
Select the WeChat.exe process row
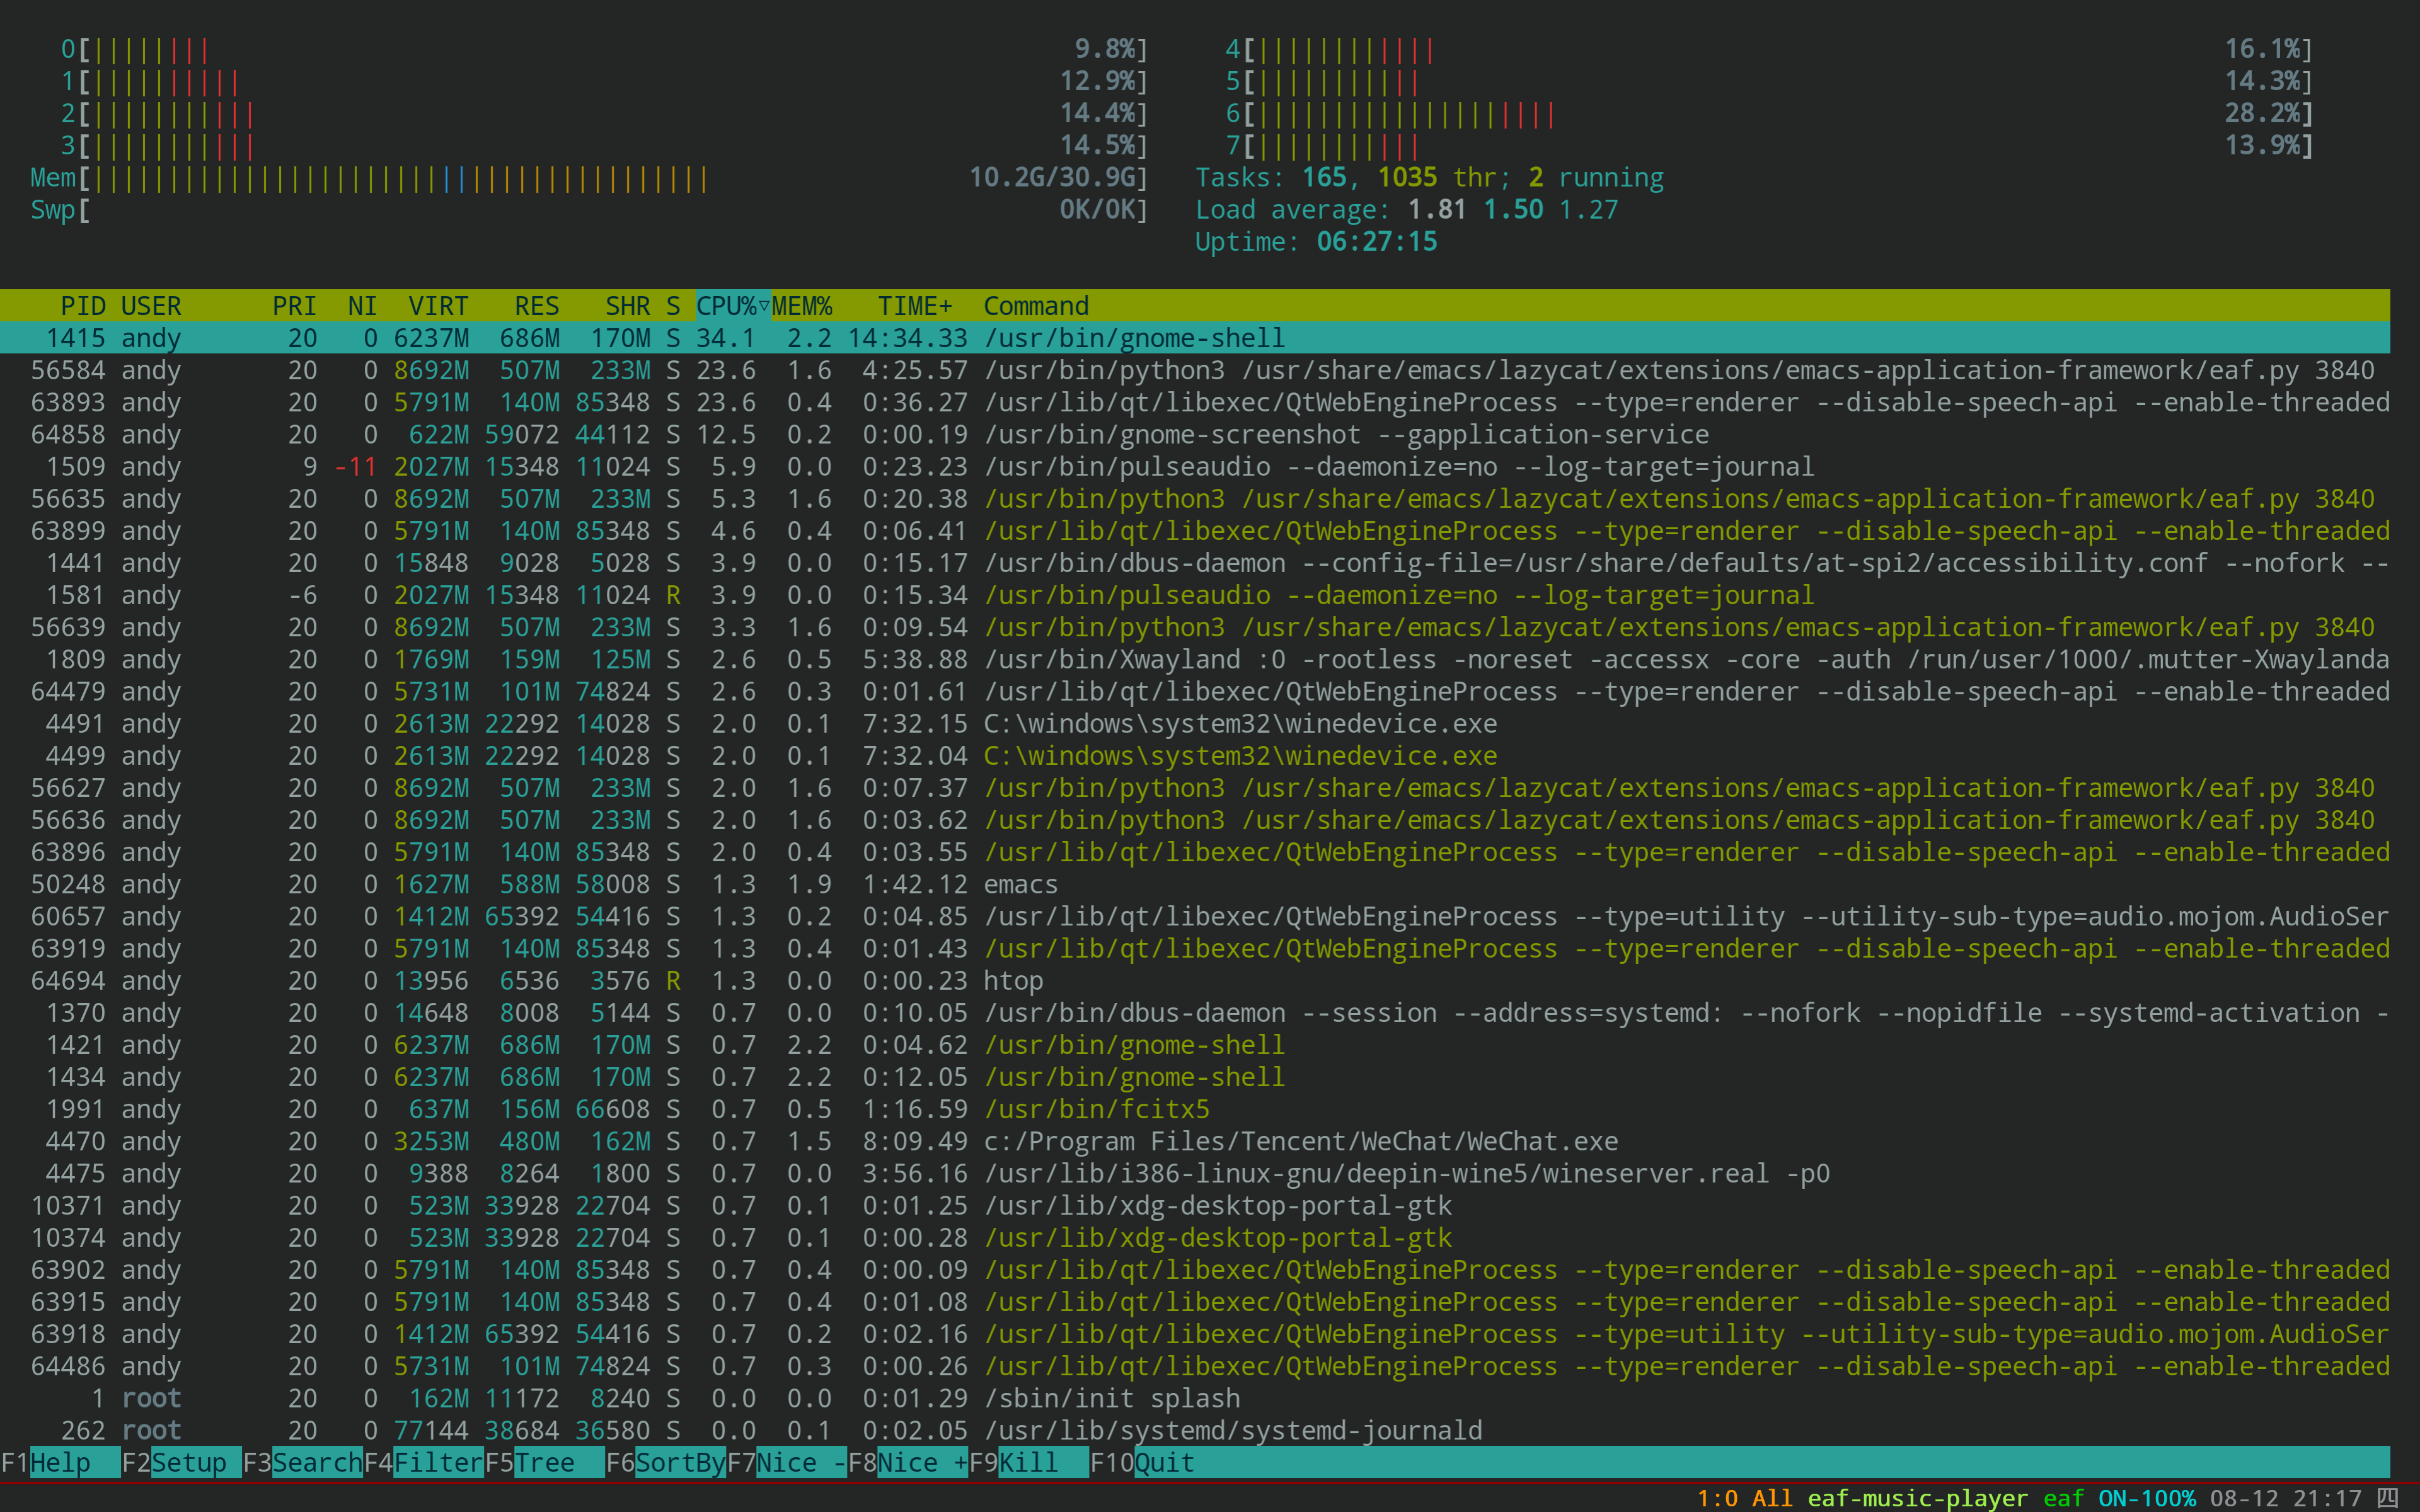(1300, 1141)
